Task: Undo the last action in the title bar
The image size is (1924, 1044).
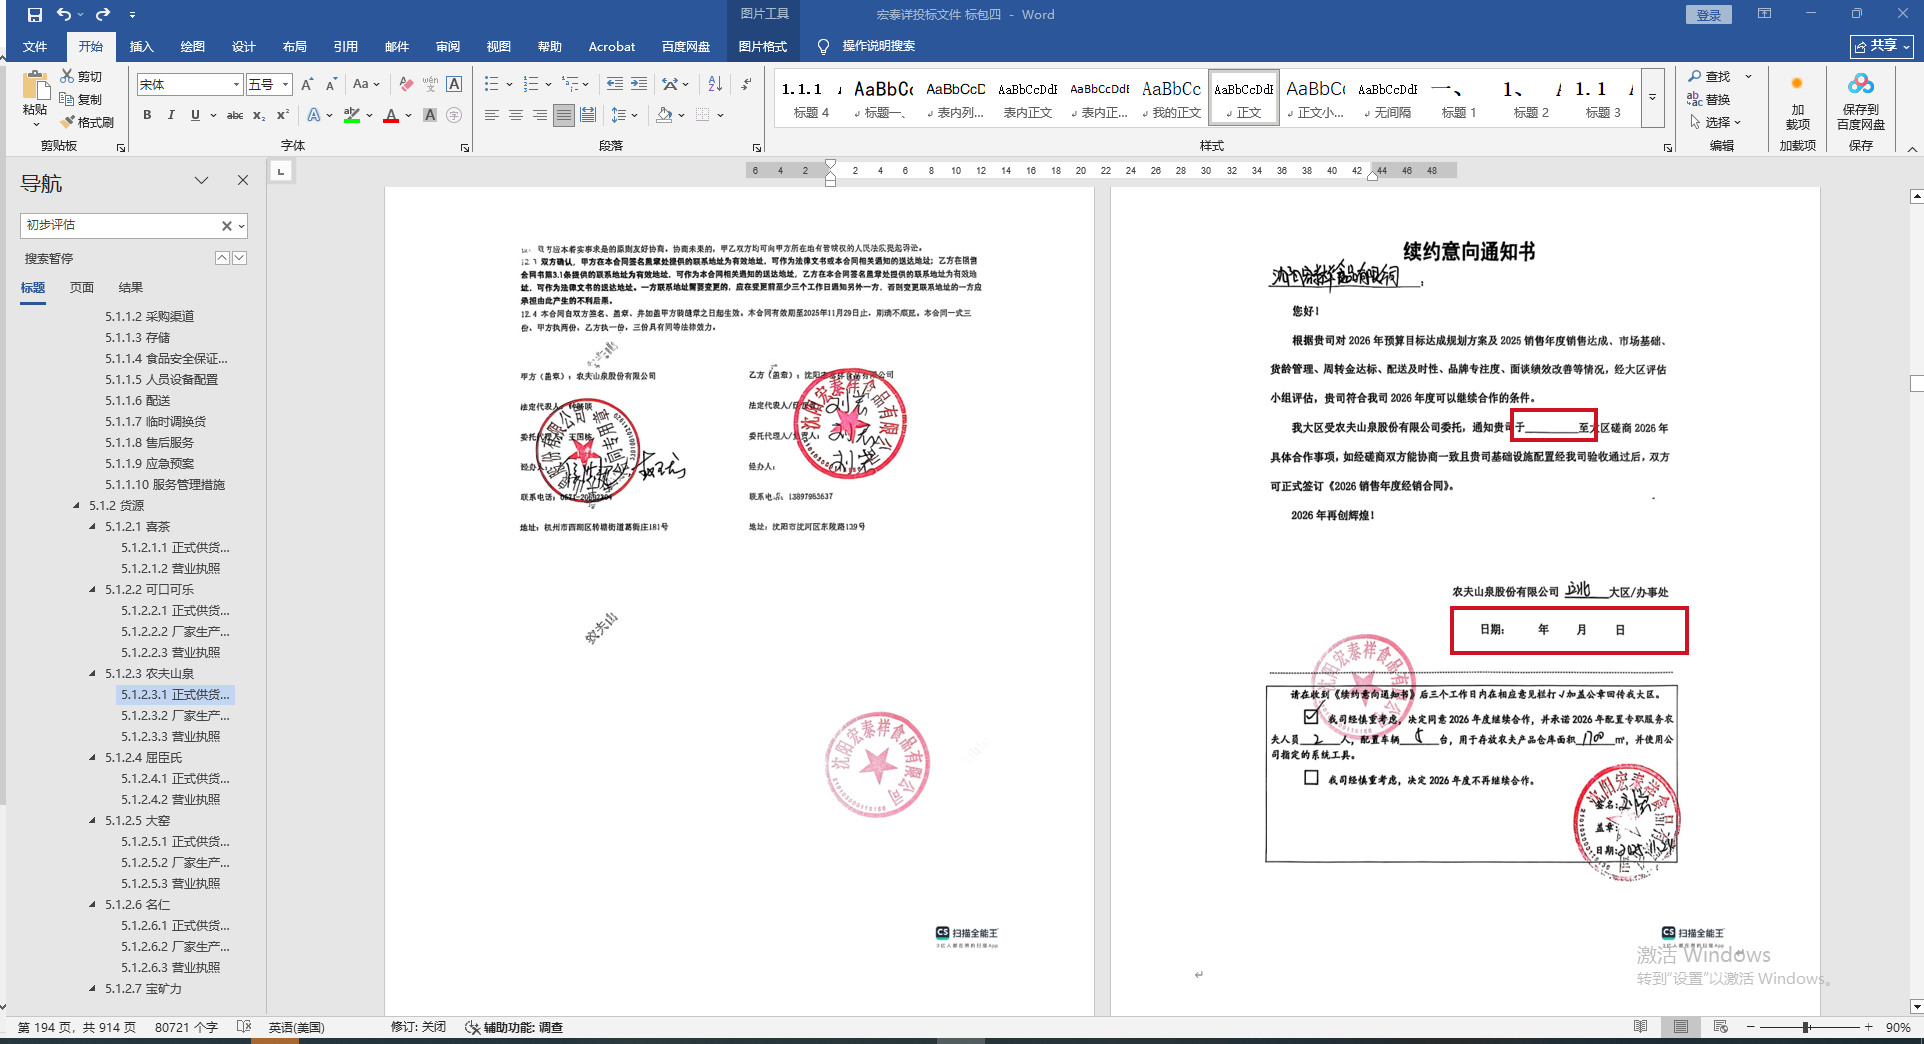Action: pyautogui.click(x=64, y=15)
